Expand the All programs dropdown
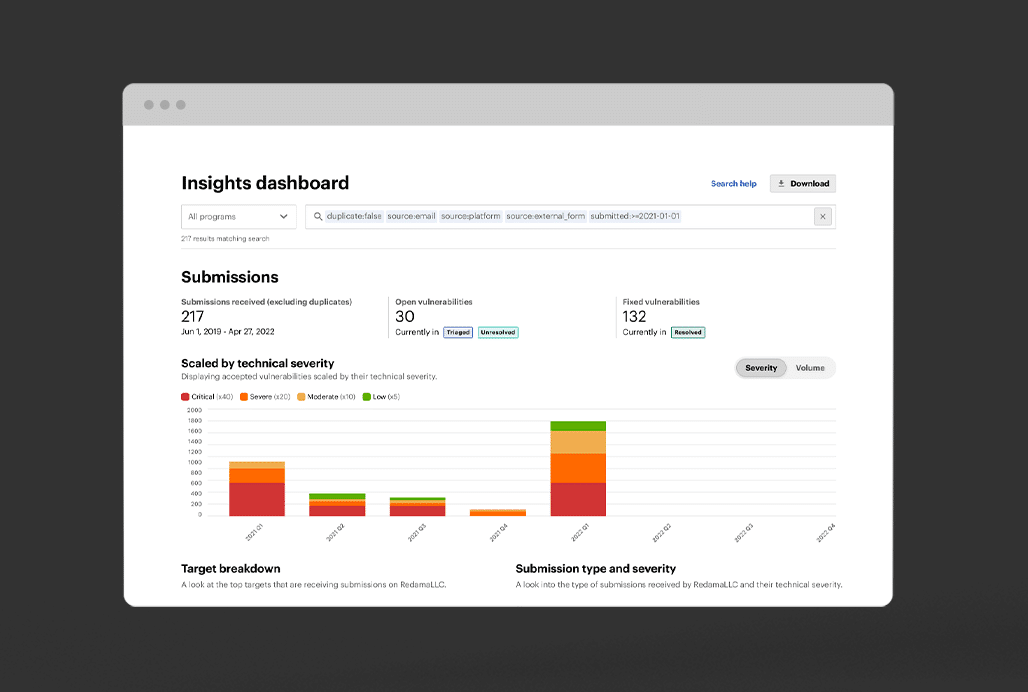Viewport: 1028px width, 692px height. (239, 217)
